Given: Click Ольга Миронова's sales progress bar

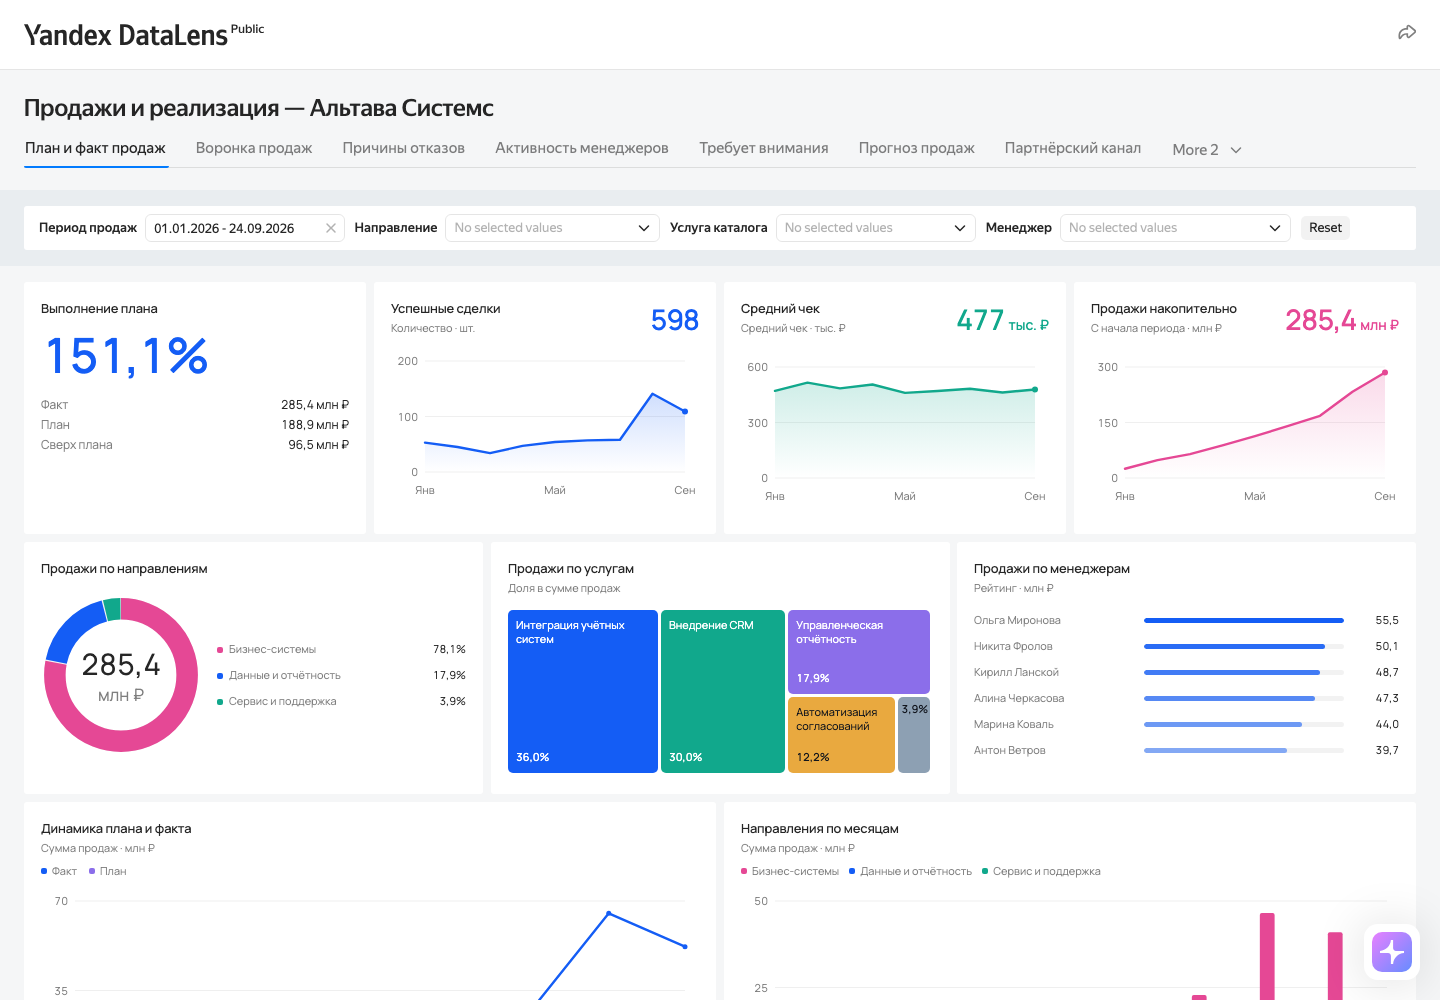Looking at the screenshot, I should pyautogui.click(x=1244, y=621).
